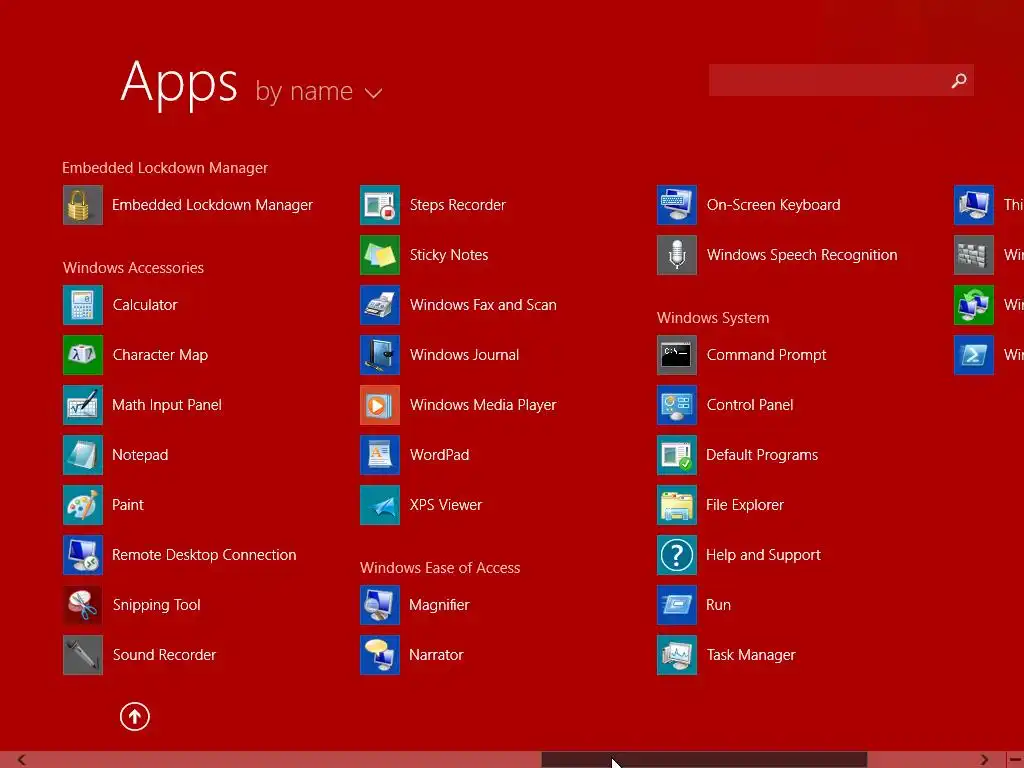The image size is (1024, 768).
Task: Click the 'Calculator' label text
Action: tap(145, 305)
